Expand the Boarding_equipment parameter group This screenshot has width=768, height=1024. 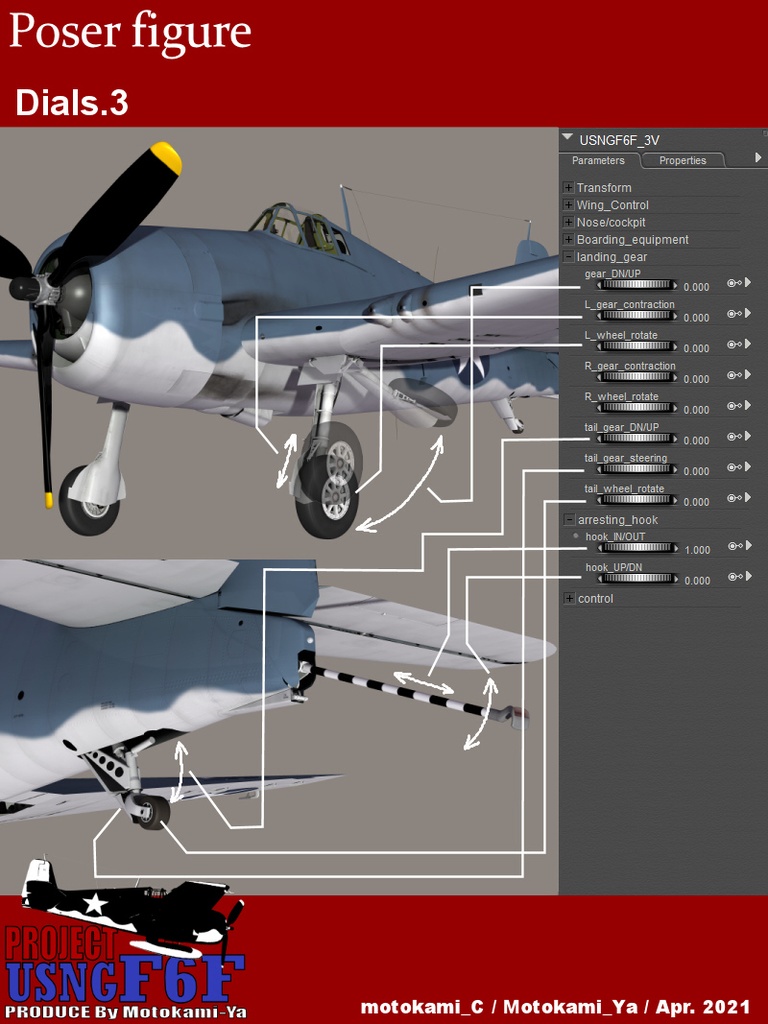569,240
